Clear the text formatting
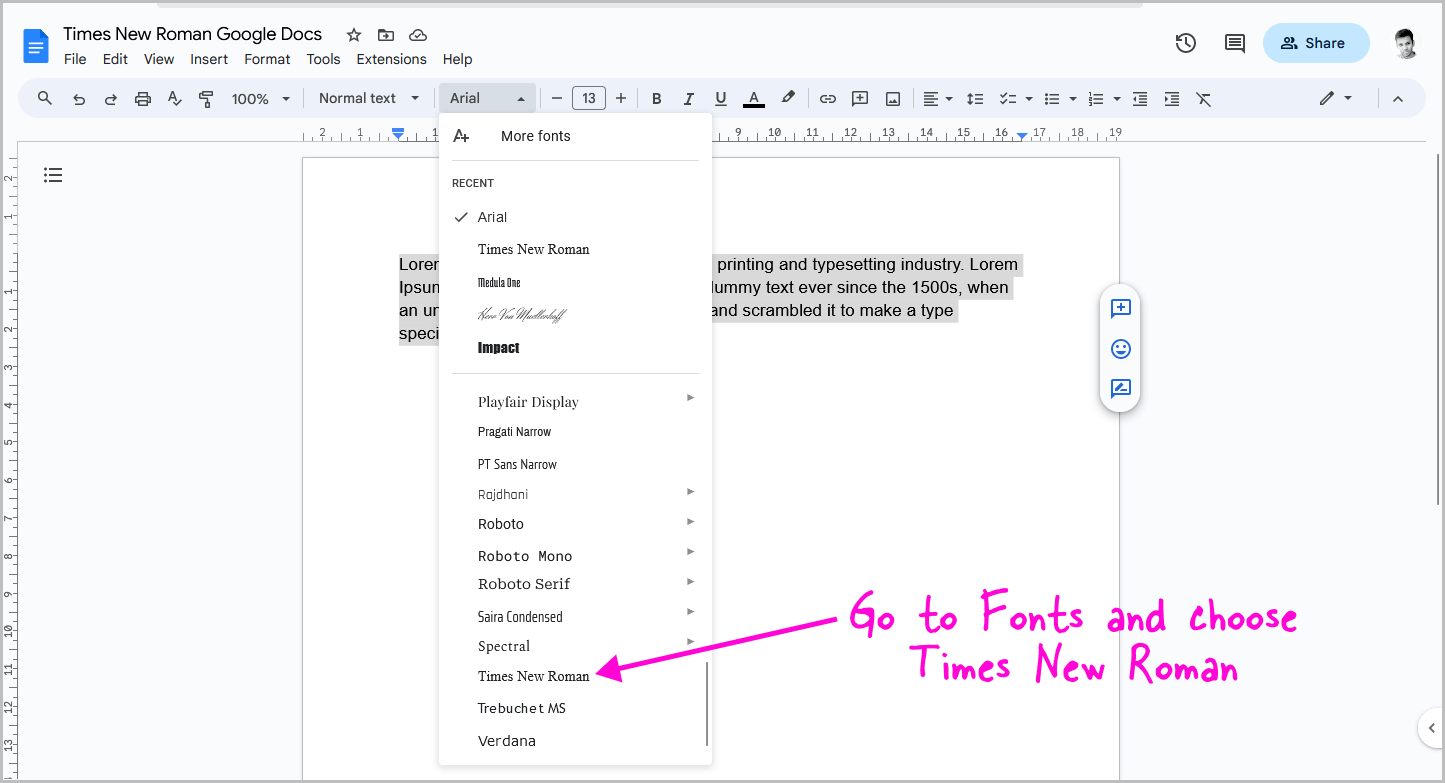 (1204, 98)
